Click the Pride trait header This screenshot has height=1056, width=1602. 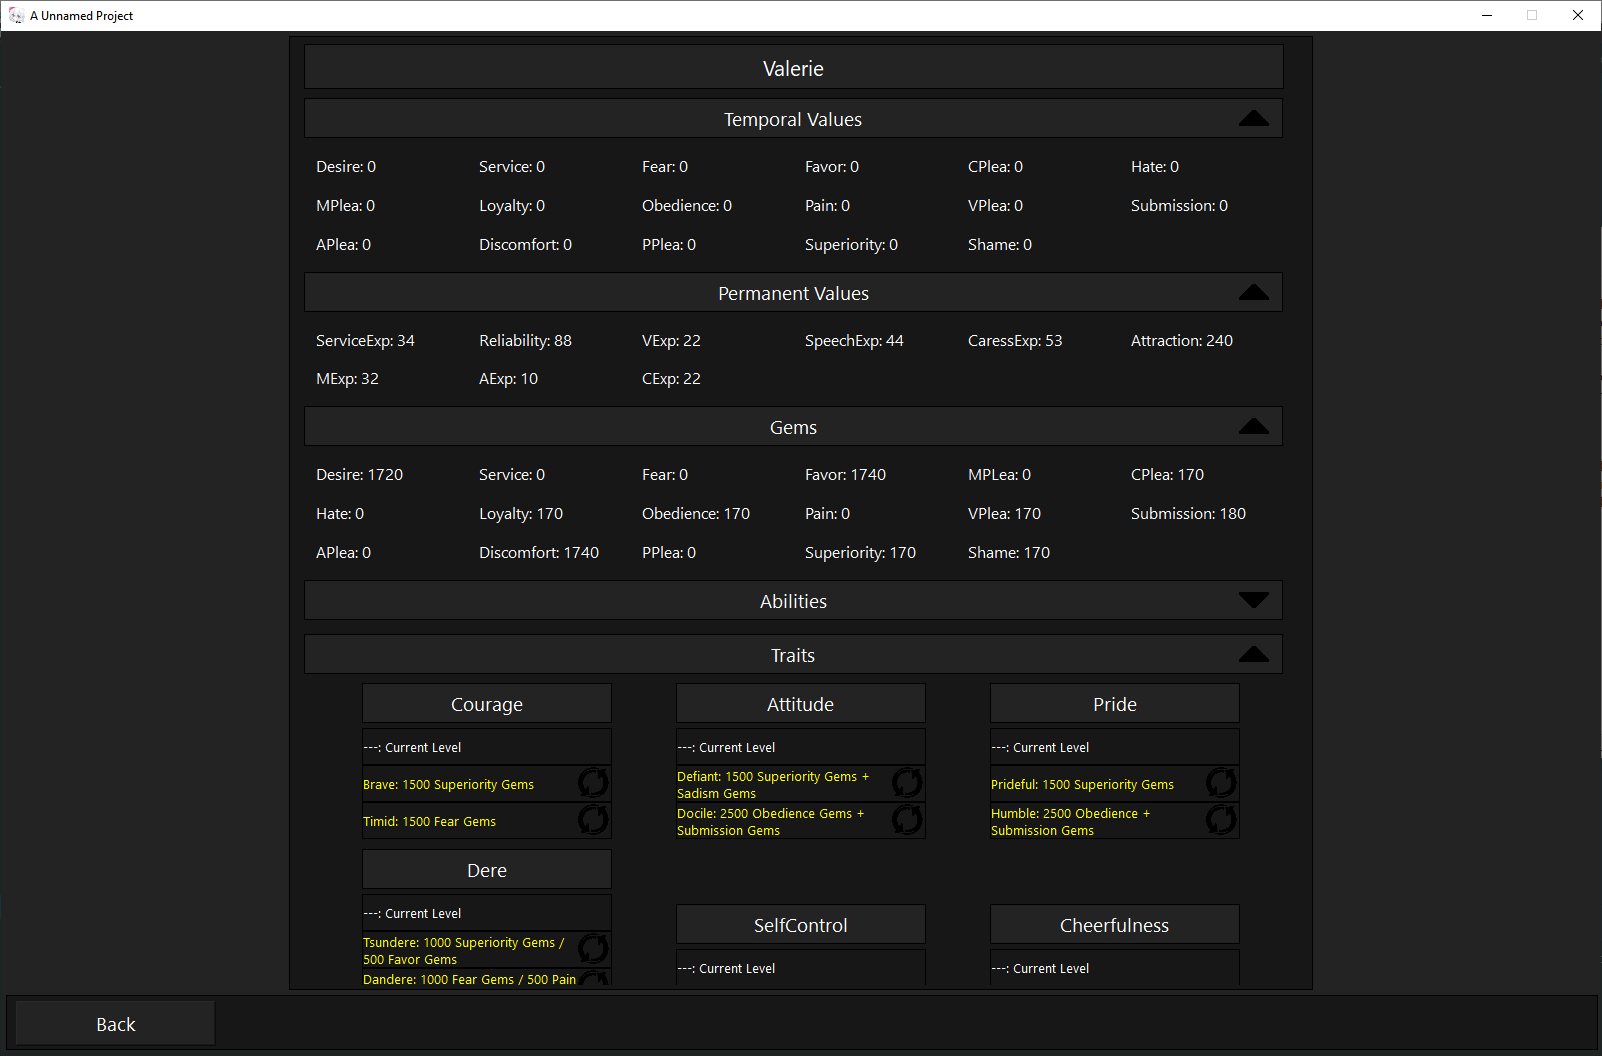coord(1114,704)
